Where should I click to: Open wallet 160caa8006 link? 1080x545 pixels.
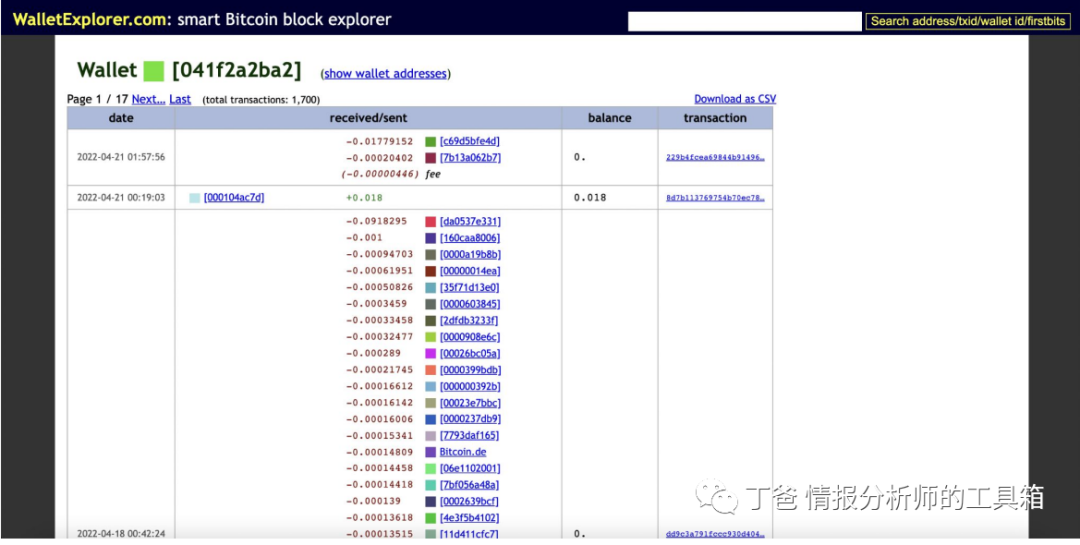tap(470, 238)
